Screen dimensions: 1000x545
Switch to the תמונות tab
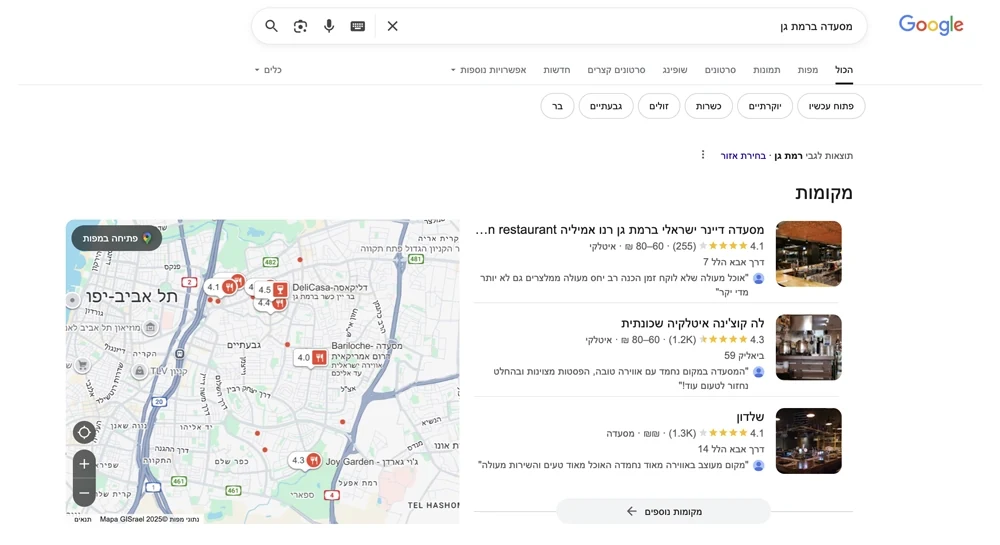767,69
